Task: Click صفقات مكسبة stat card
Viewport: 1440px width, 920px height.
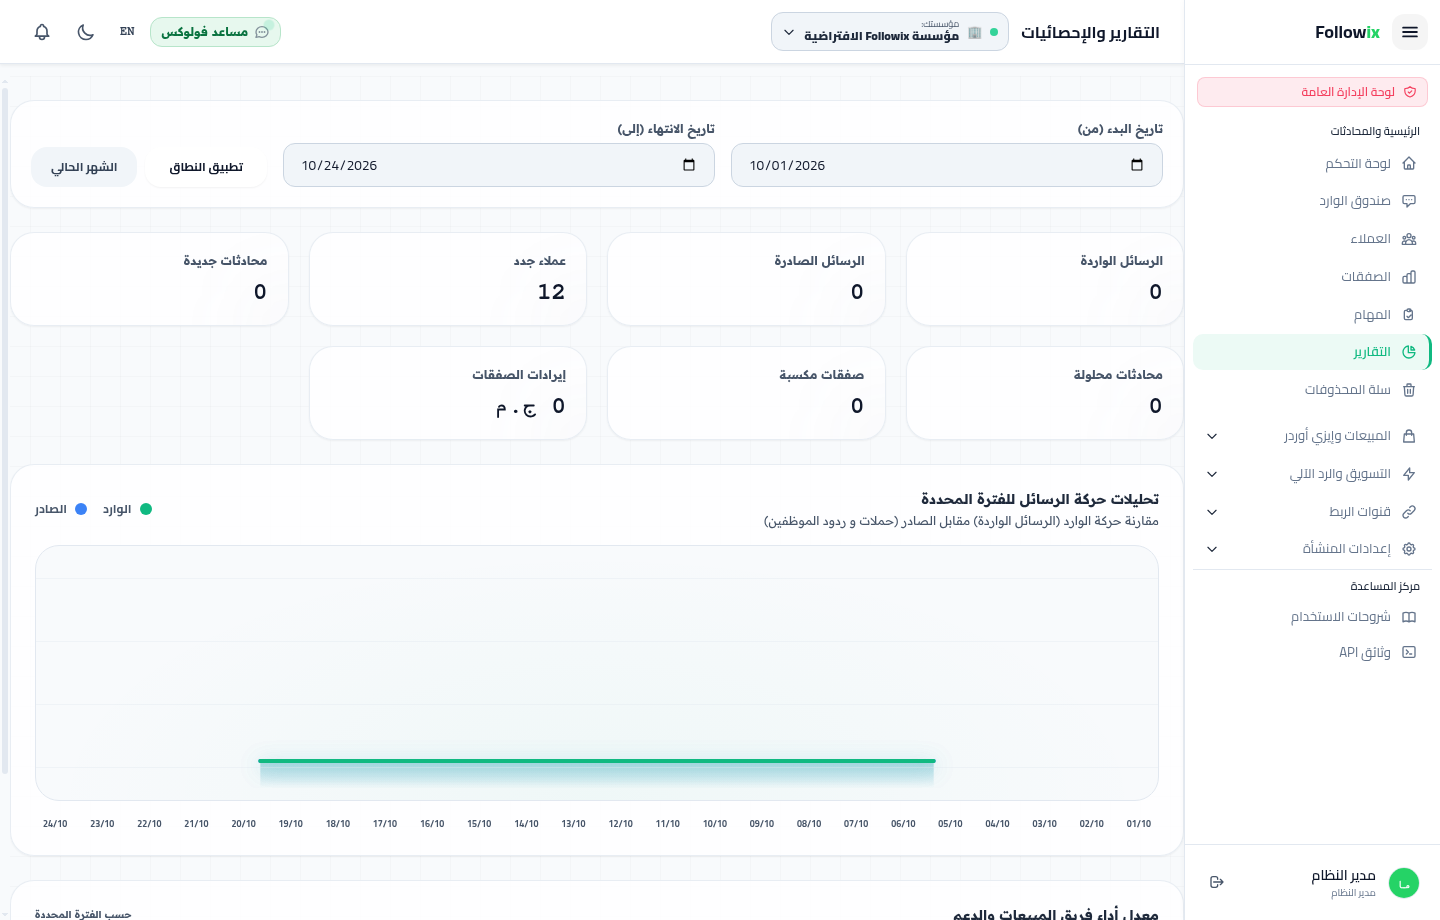Action: click(x=746, y=393)
